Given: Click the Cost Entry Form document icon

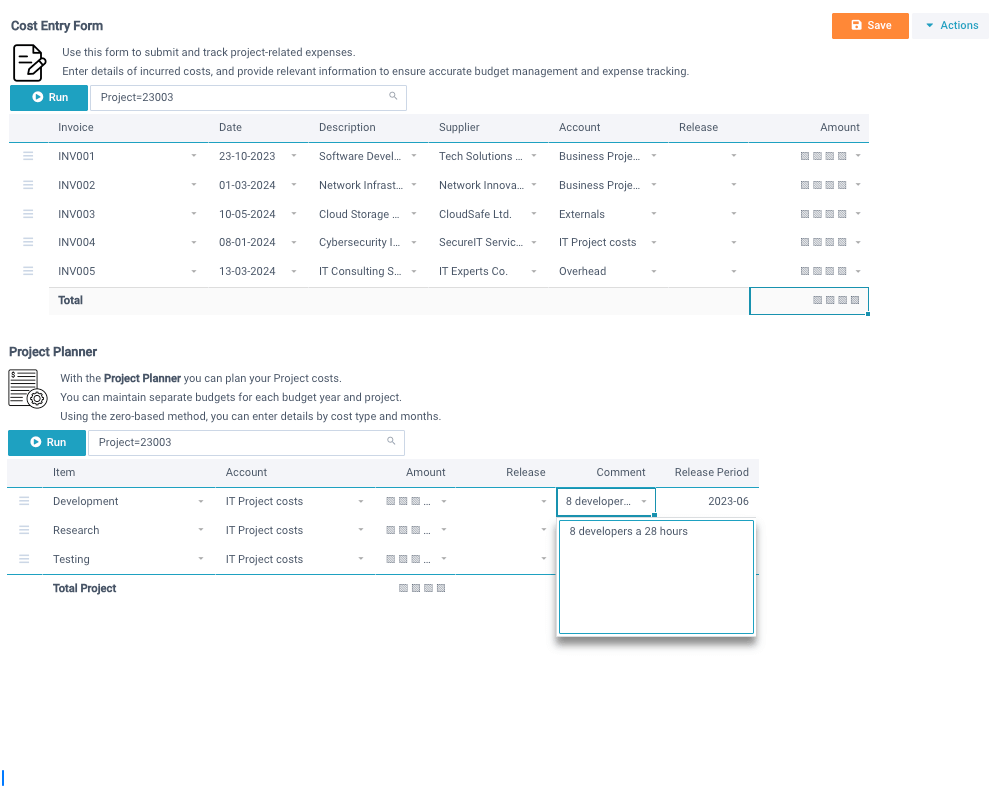Looking at the screenshot, I should click(x=28, y=62).
